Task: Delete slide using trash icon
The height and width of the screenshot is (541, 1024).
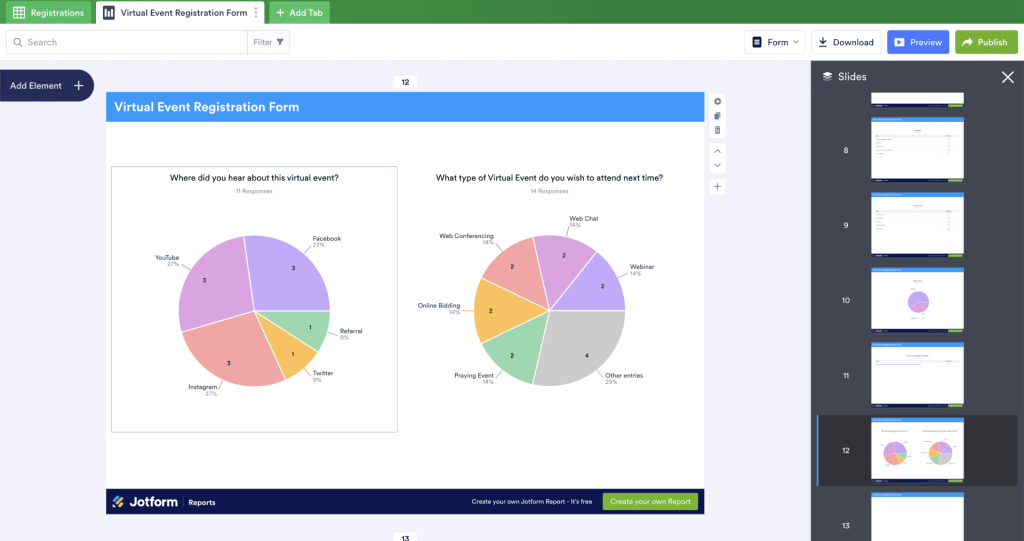Action: pyautogui.click(x=717, y=131)
